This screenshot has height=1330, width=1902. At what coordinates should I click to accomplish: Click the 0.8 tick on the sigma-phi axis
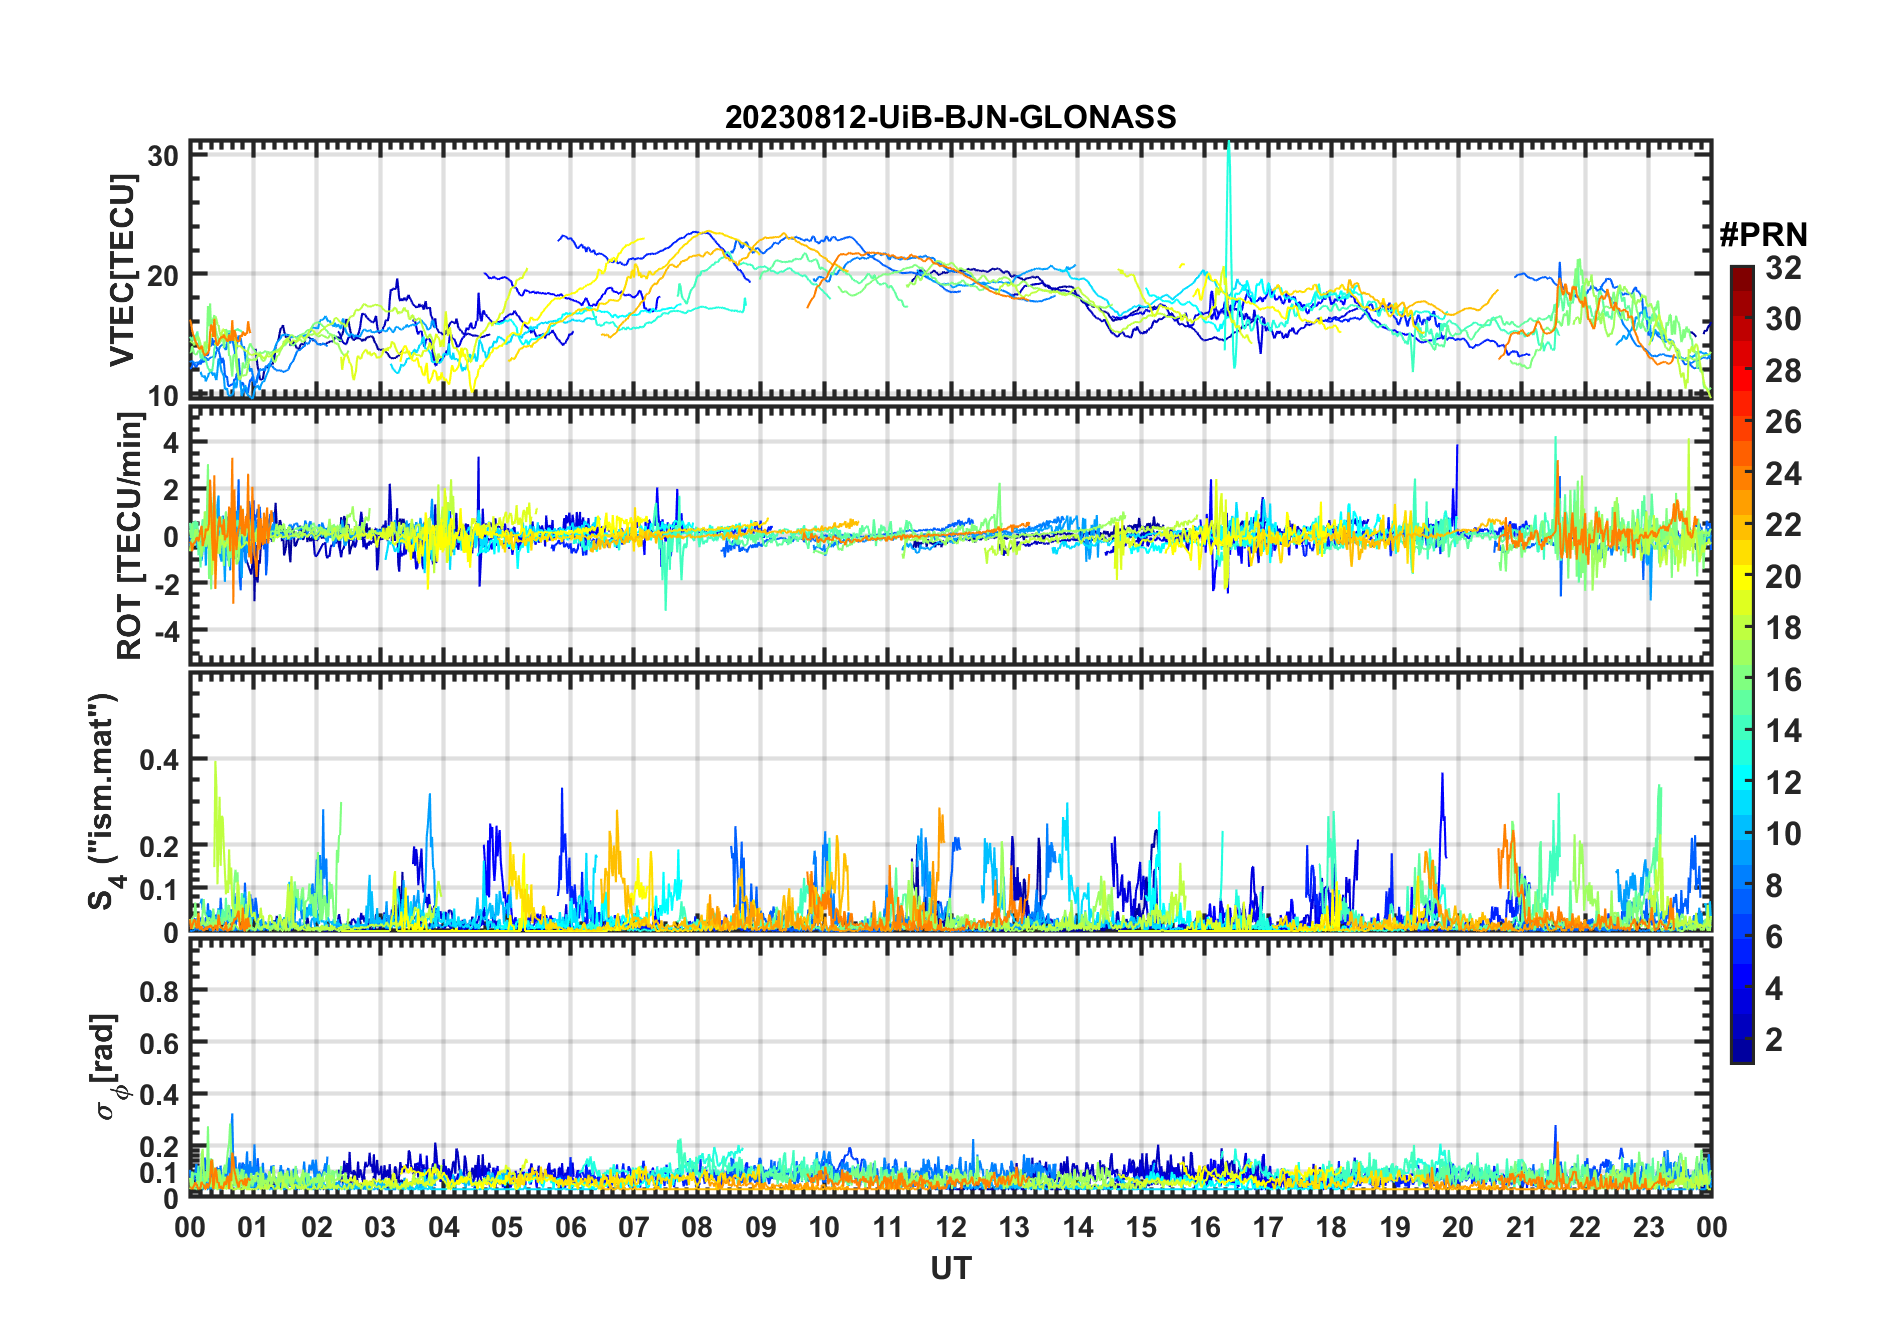click(x=159, y=991)
